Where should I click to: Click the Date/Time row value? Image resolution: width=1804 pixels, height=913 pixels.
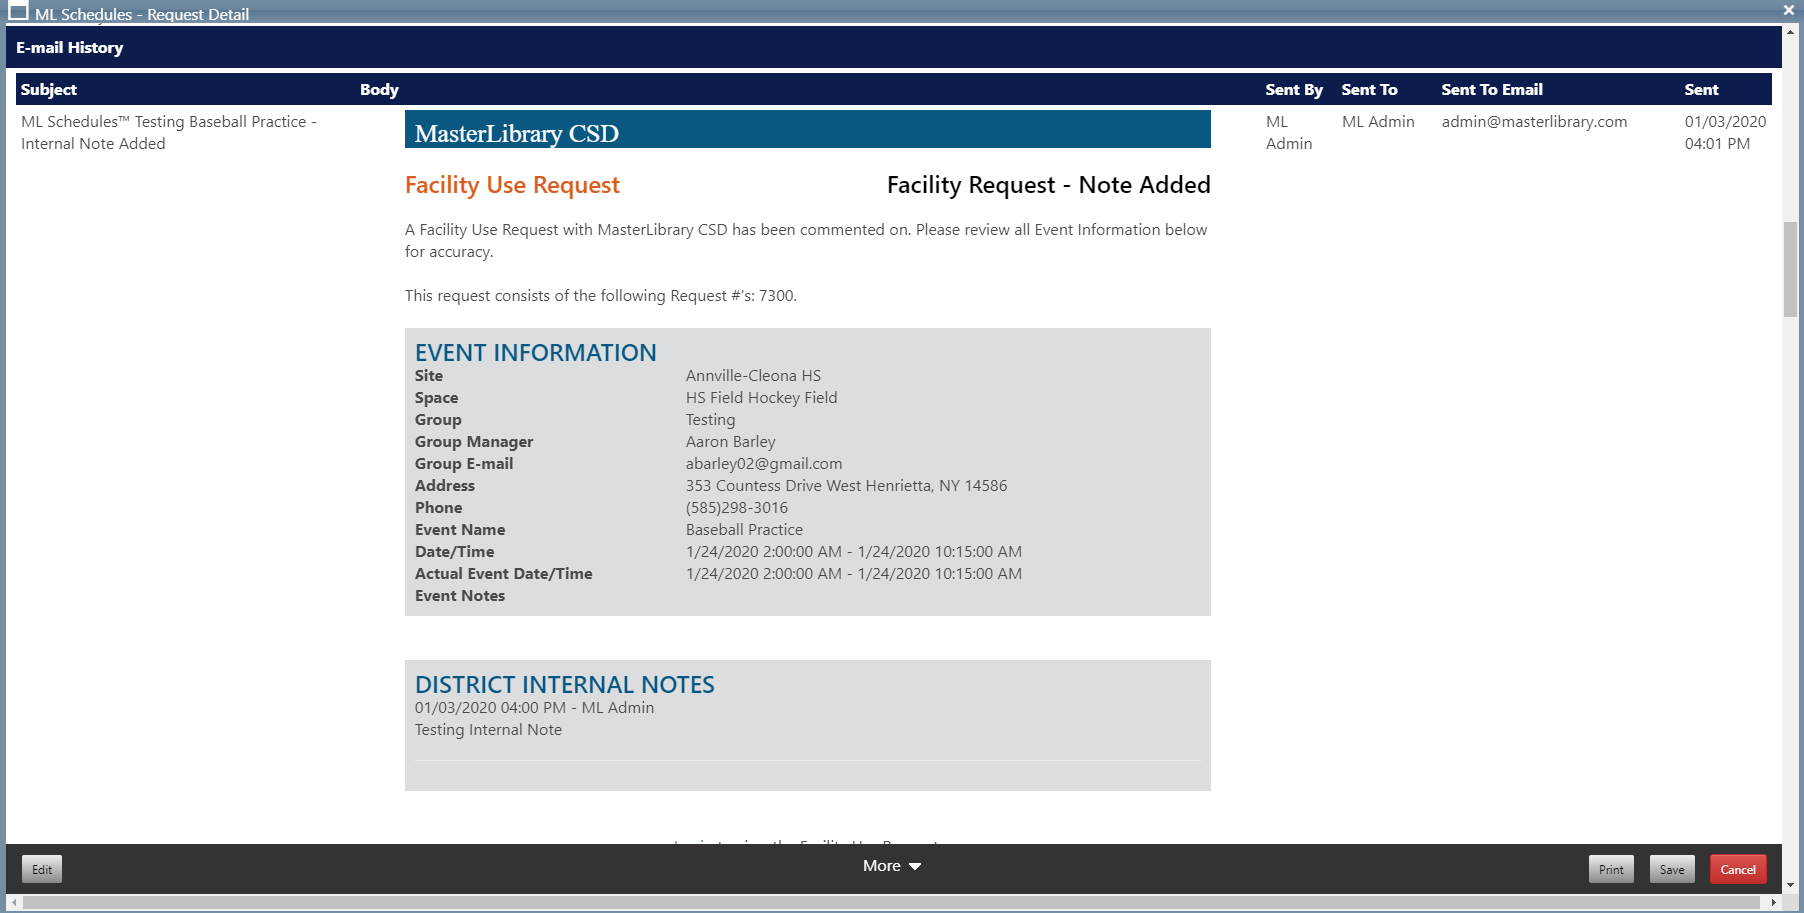pyautogui.click(x=854, y=551)
